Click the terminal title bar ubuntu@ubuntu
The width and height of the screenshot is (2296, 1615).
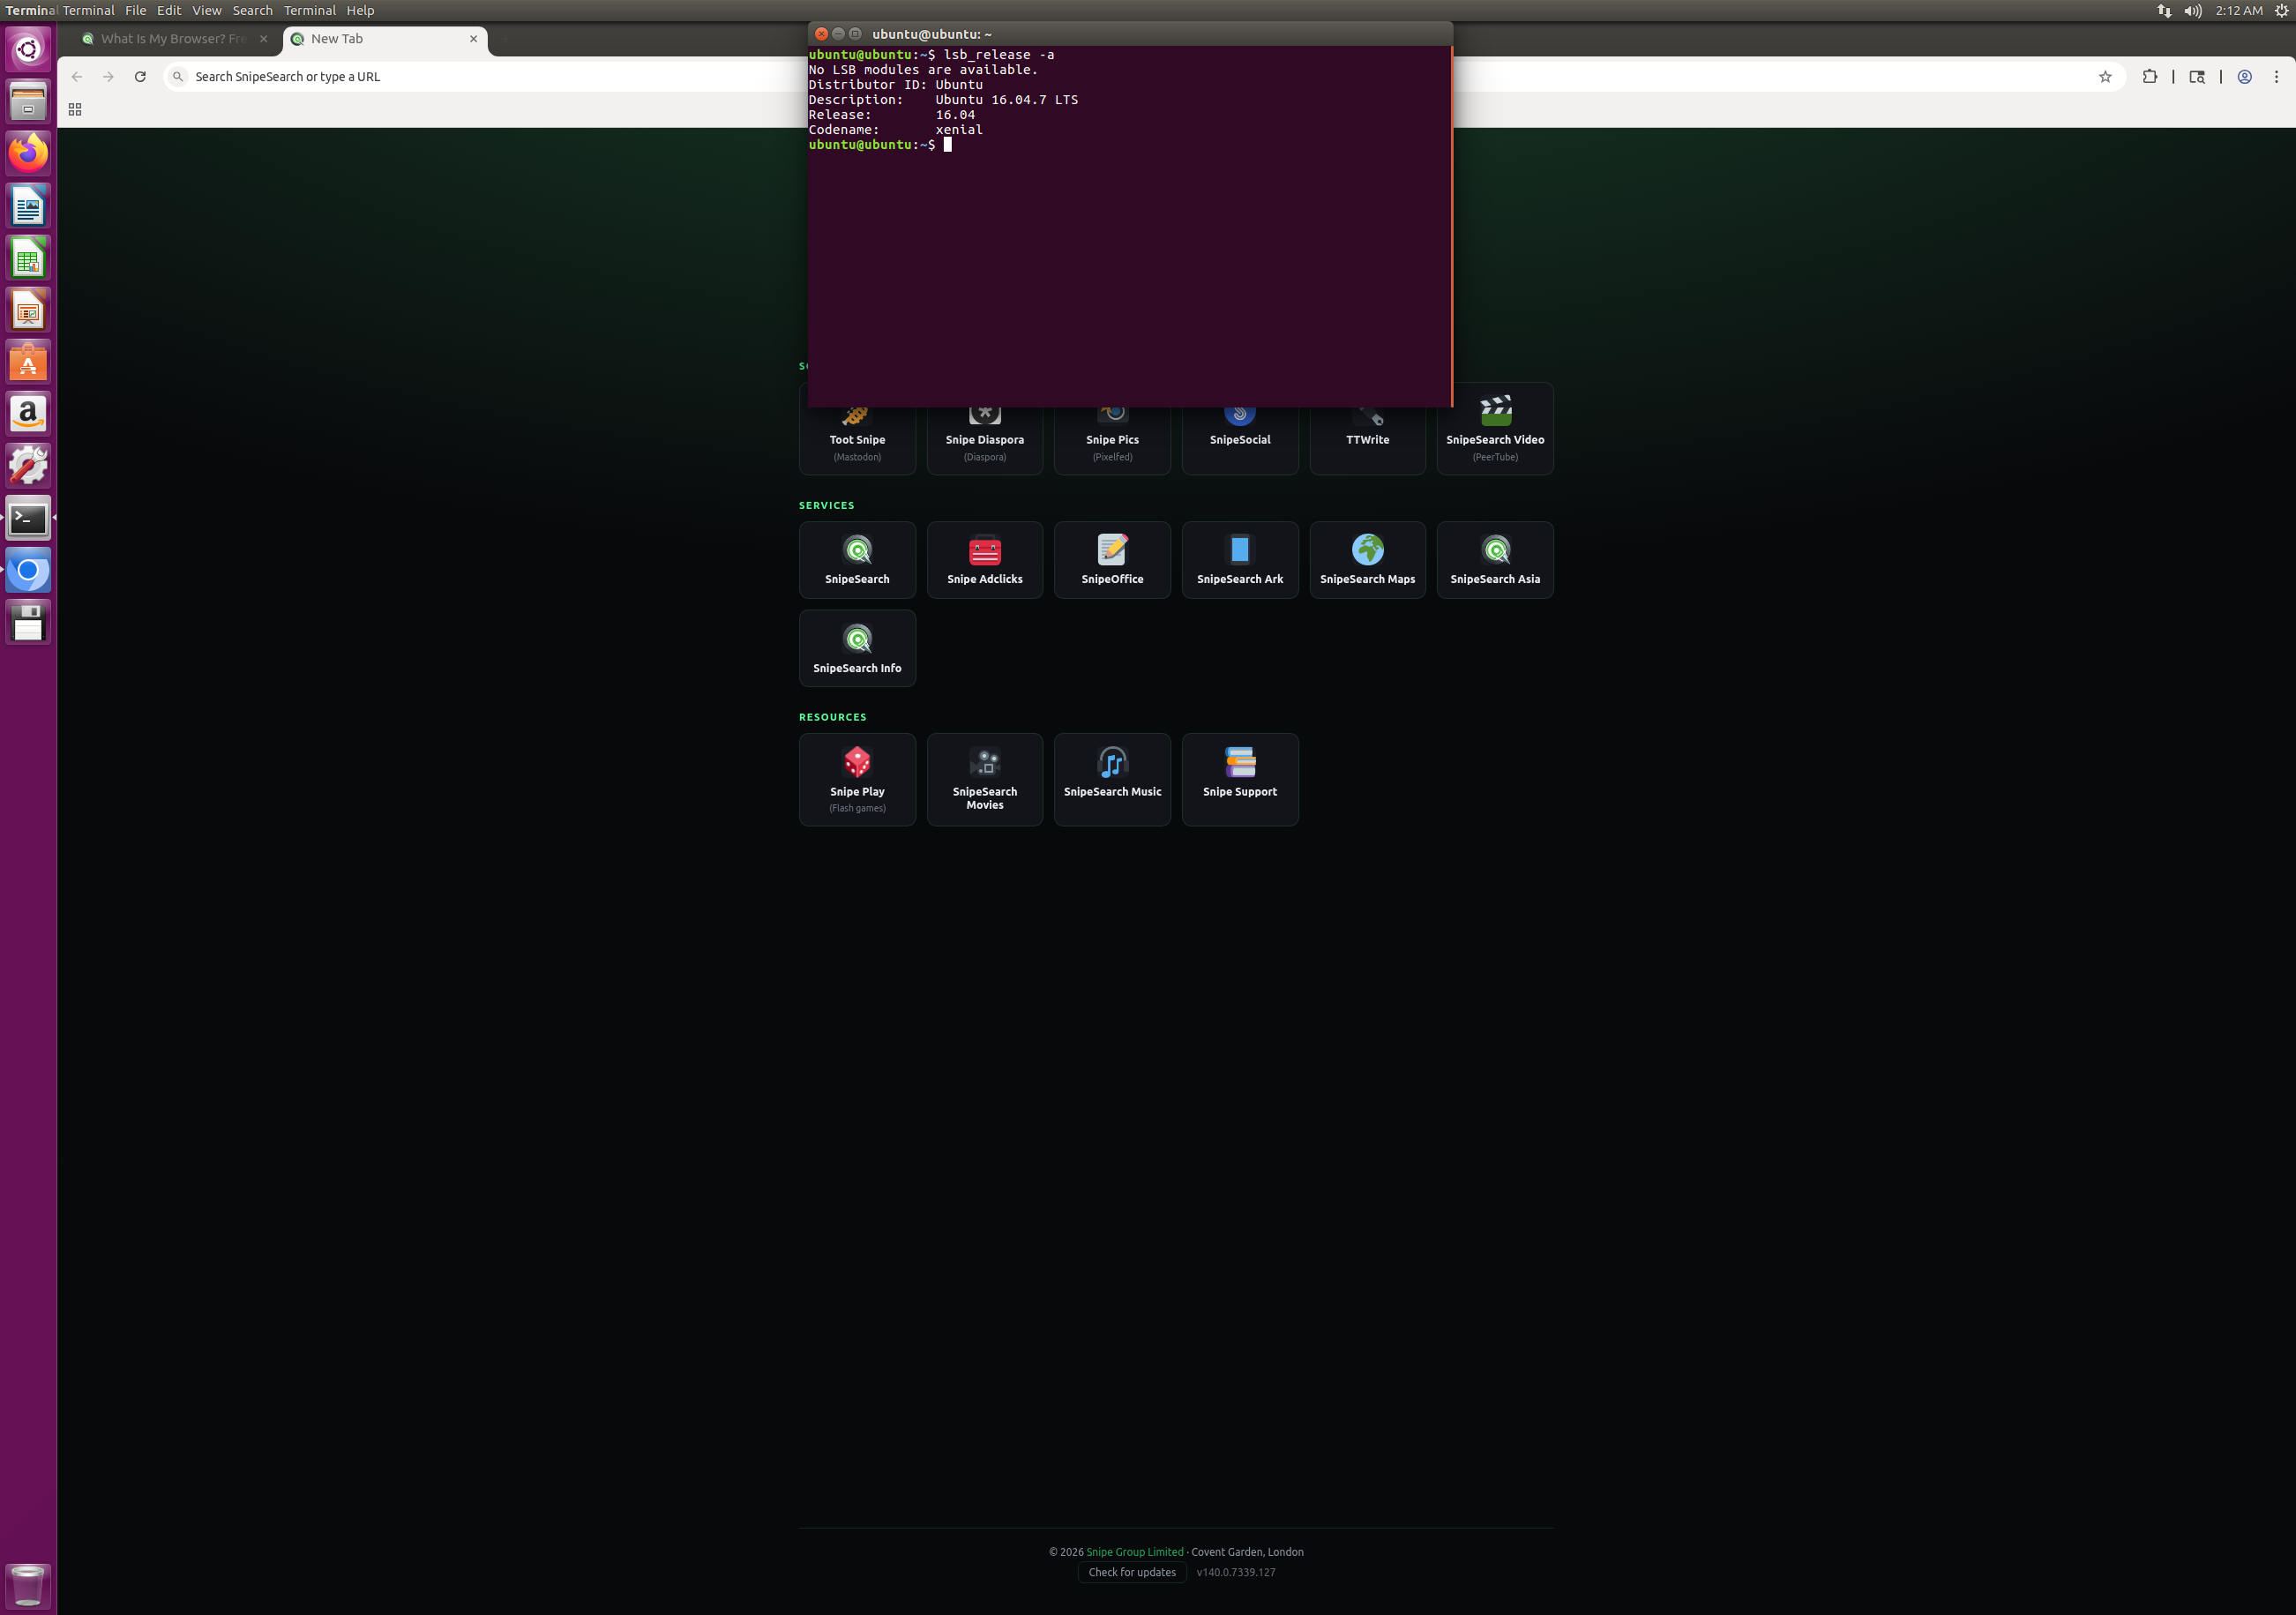pyautogui.click(x=1130, y=34)
